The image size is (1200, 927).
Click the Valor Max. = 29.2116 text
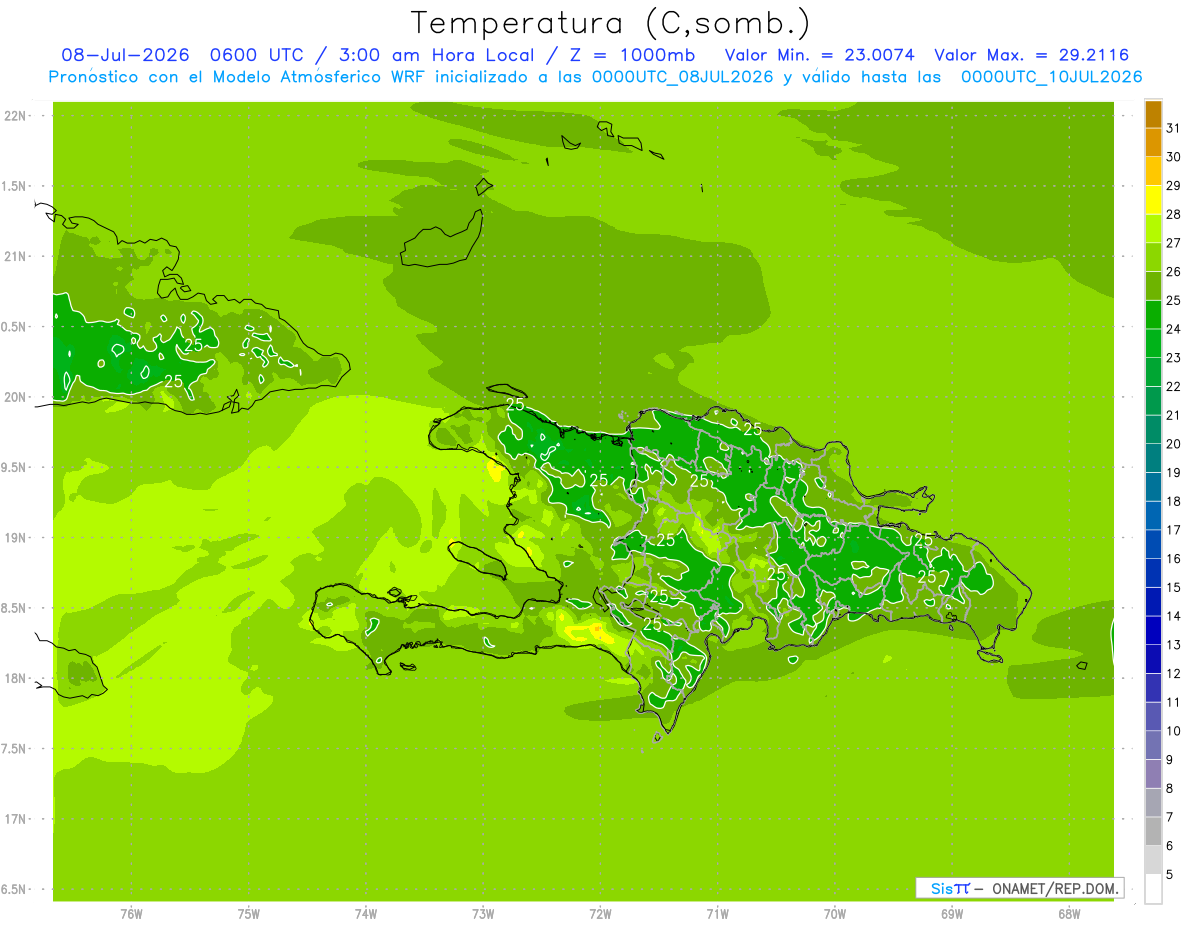1032,55
